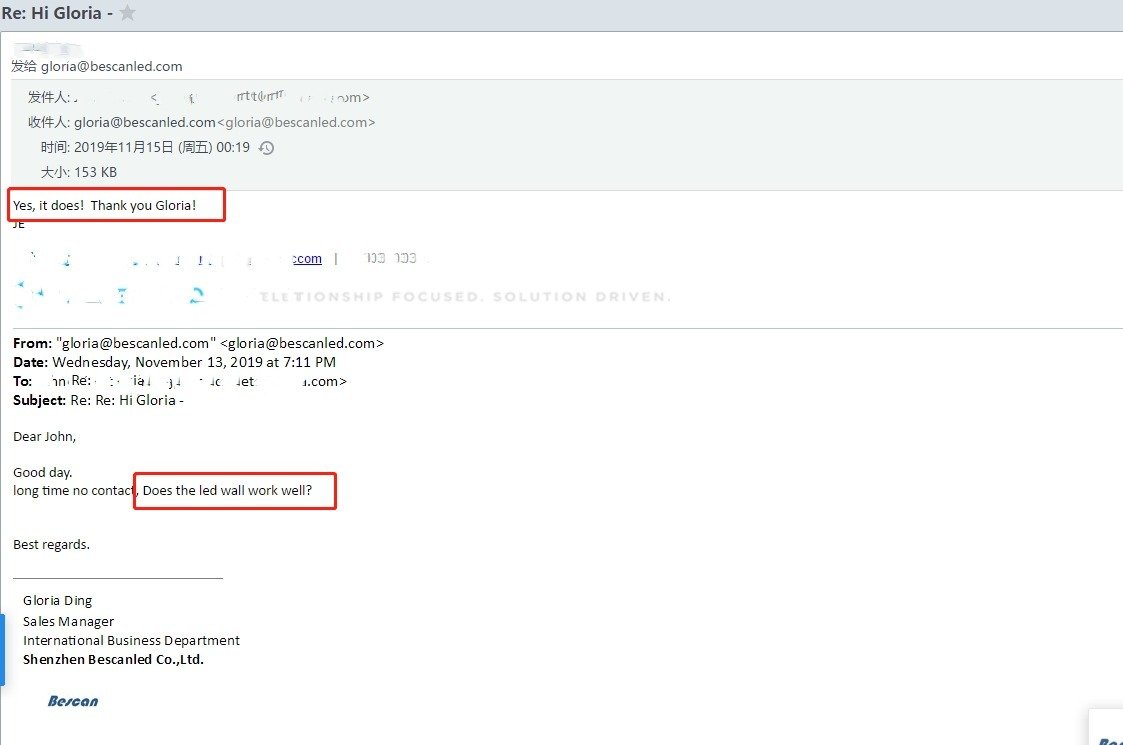Click the 大小: 153 KB size field
Image resolution: width=1123 pixels, height=745 pixels.
(x=79, y=173)
